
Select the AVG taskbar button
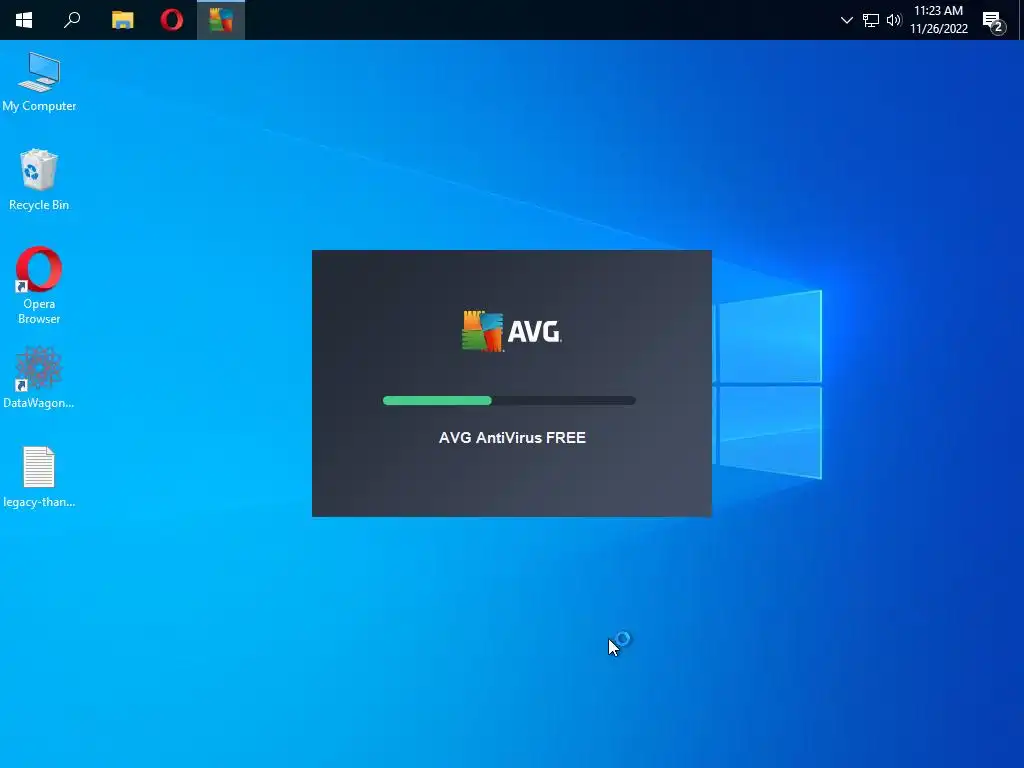coord(221,20)
